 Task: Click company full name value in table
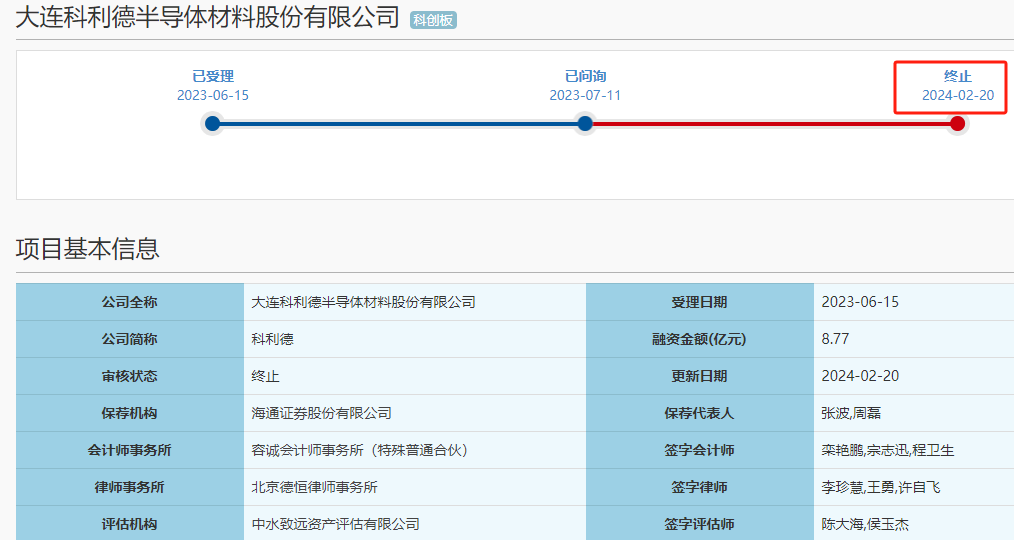pyautogui.click(x=363, y=302)
